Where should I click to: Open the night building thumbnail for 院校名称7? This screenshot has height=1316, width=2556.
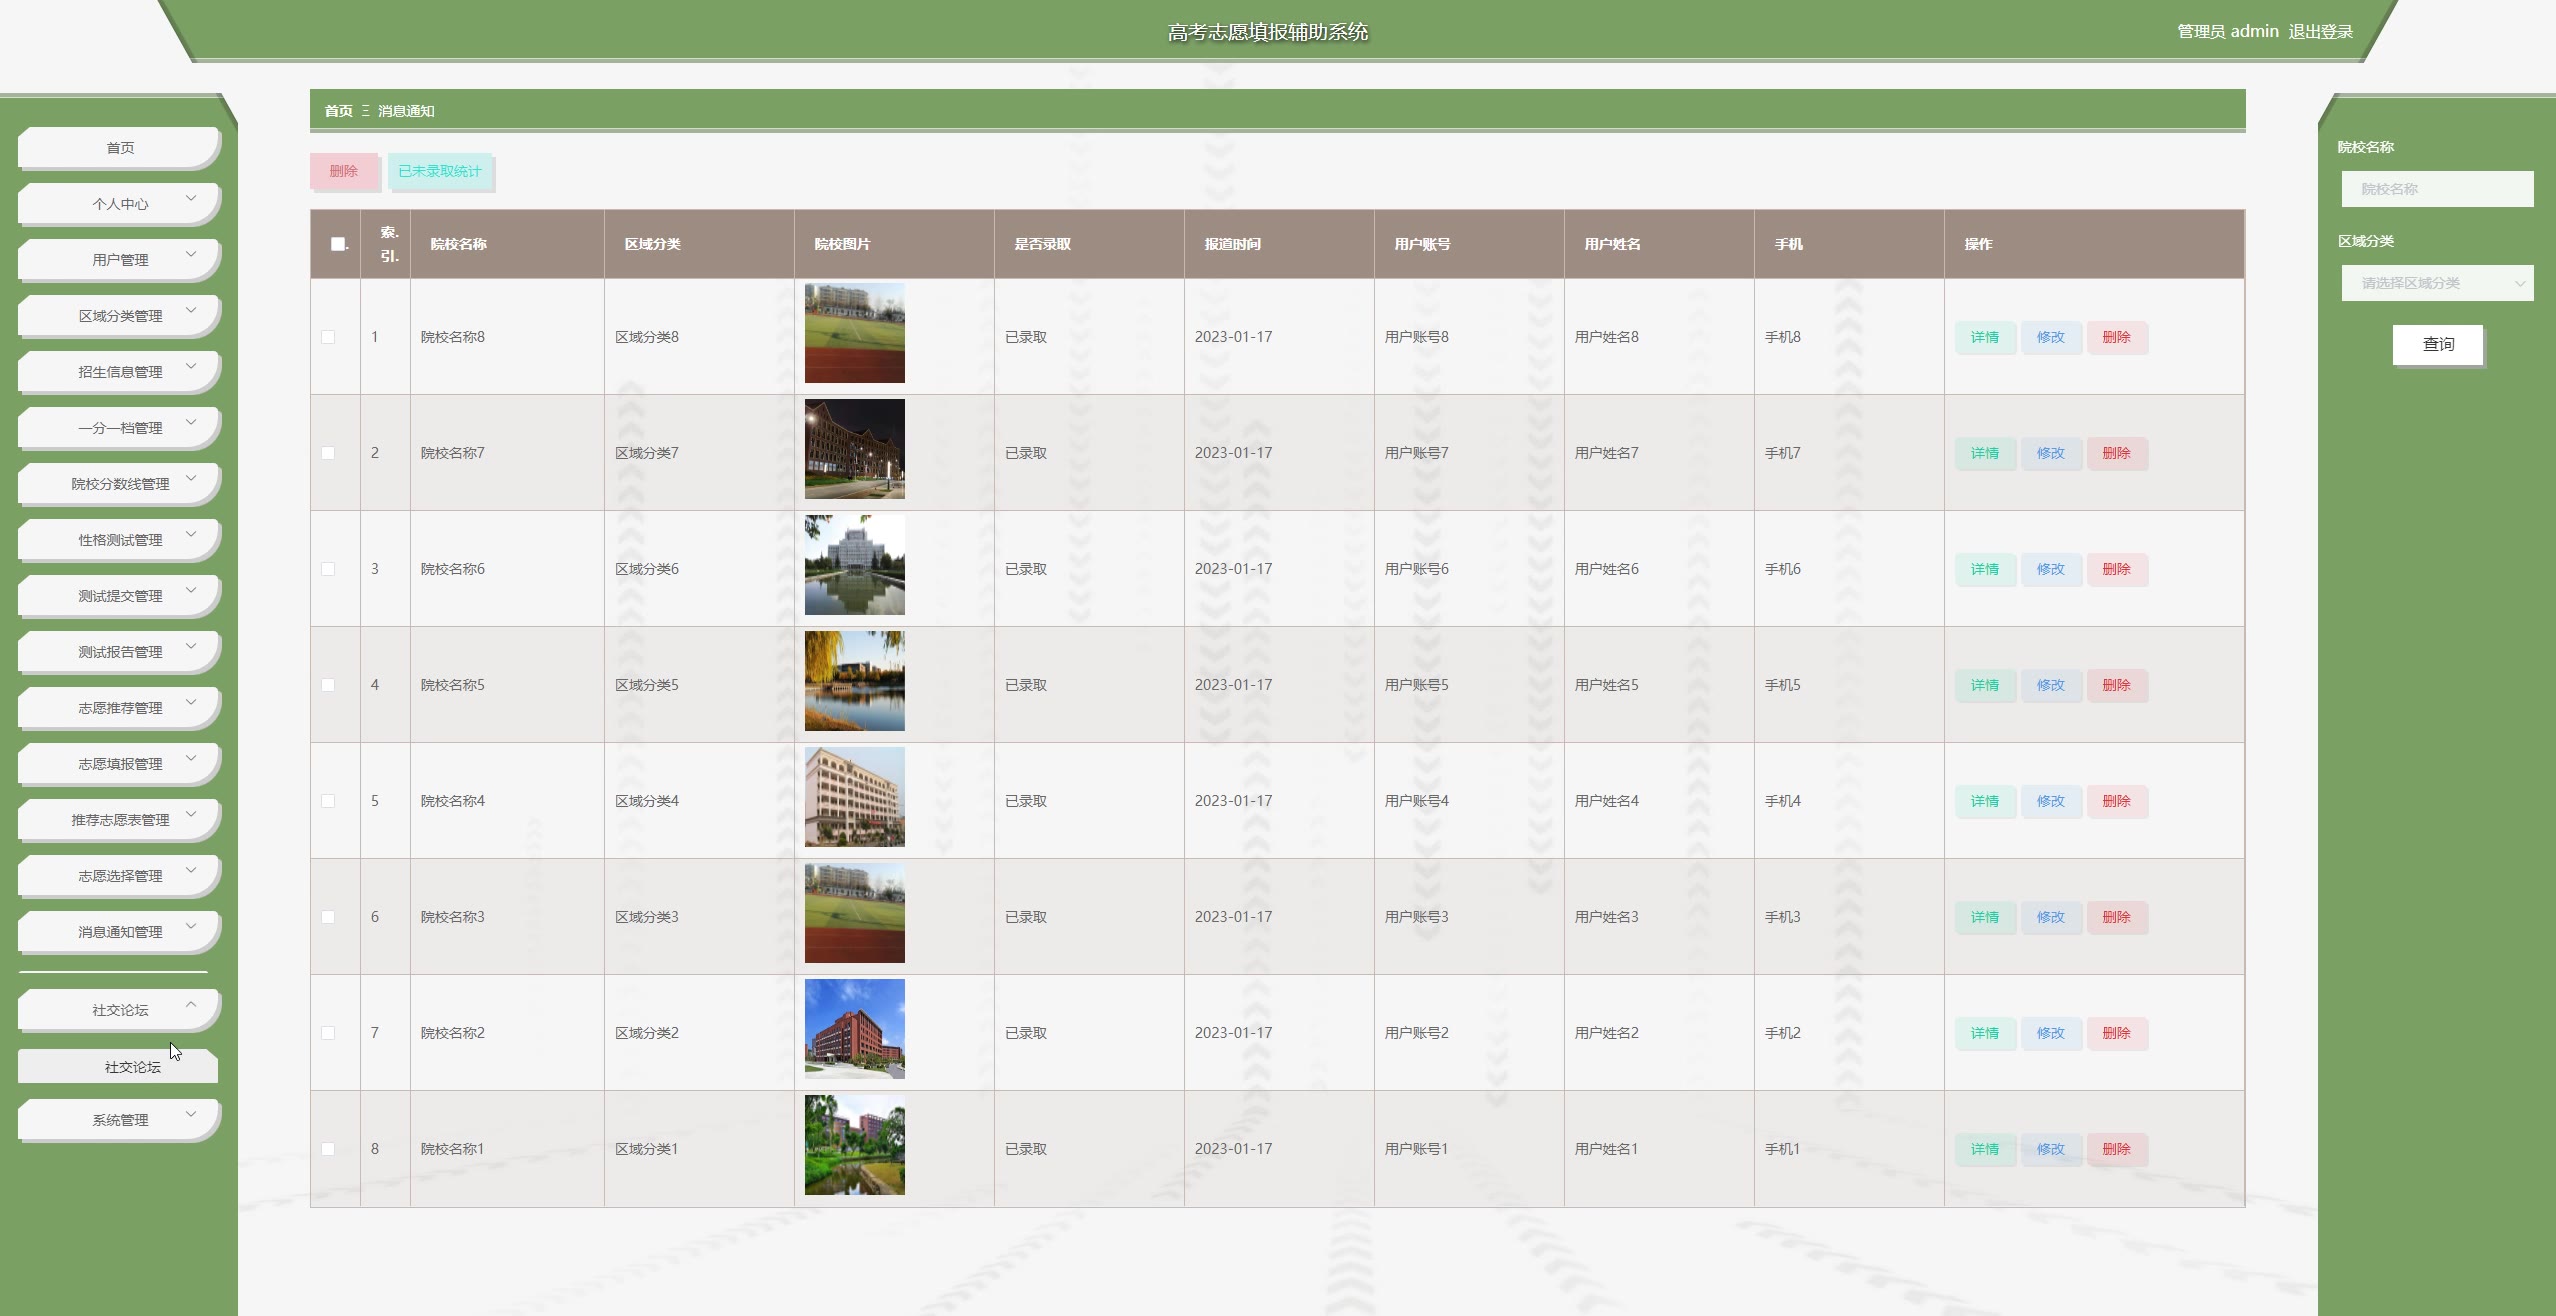(x=854, y=449)
